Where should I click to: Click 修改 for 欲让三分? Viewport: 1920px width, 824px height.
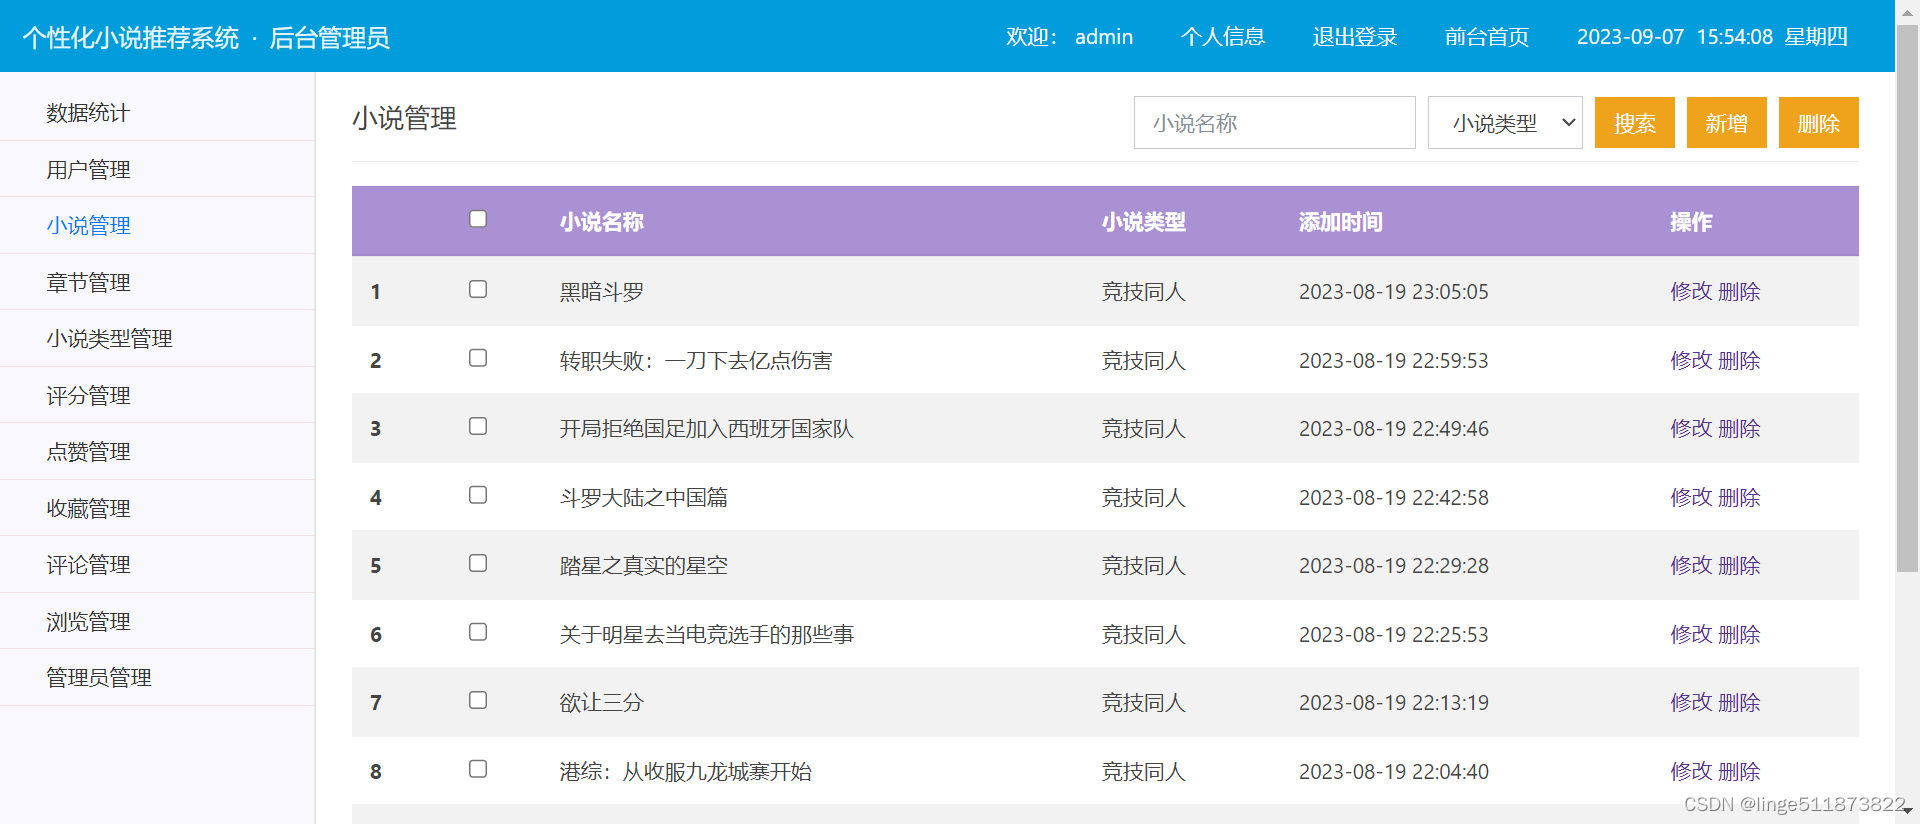tap(1691, 702)
